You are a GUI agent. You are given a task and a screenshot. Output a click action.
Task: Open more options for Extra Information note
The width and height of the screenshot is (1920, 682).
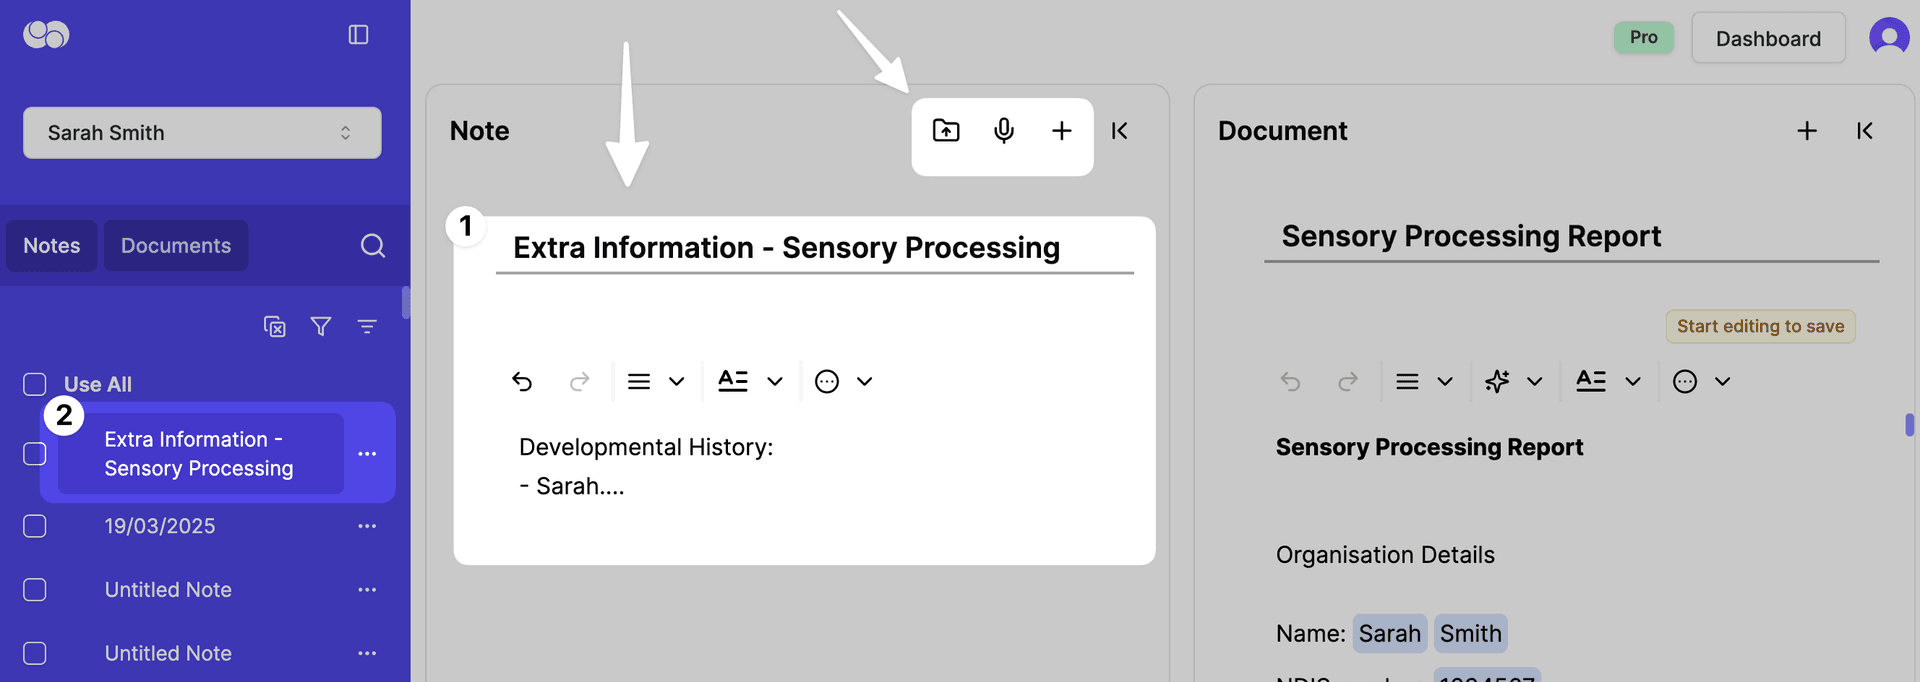coord(367,454)
